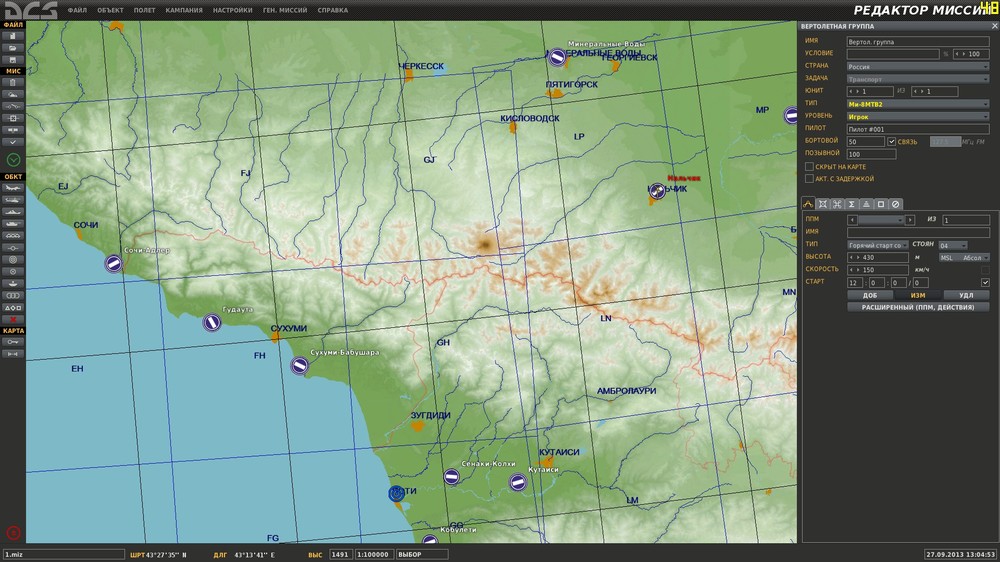
Task: Switch to the Σ summary tab
Action: pos(851,204)
